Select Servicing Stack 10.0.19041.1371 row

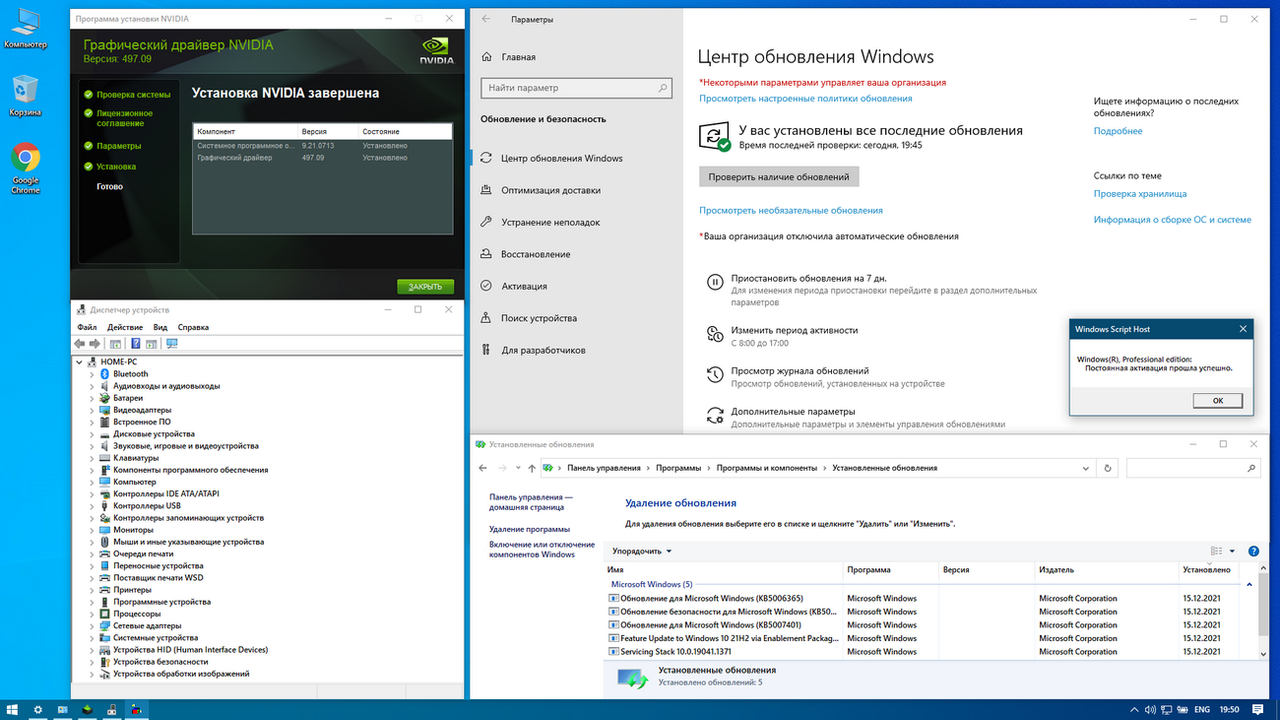[921, 651]
